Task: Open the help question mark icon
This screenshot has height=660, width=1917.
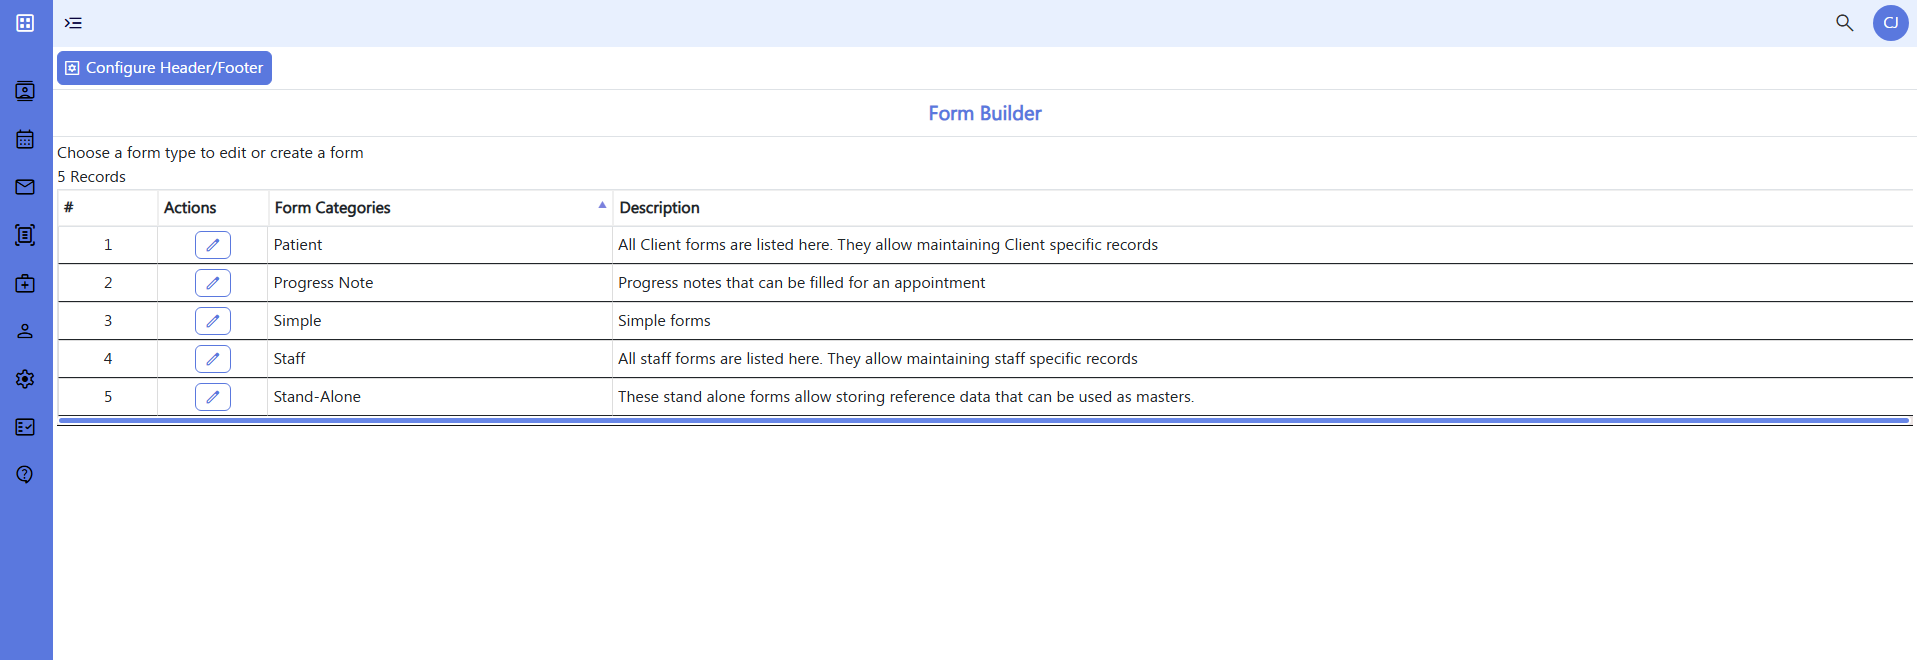Action: (x=25, y=474)
